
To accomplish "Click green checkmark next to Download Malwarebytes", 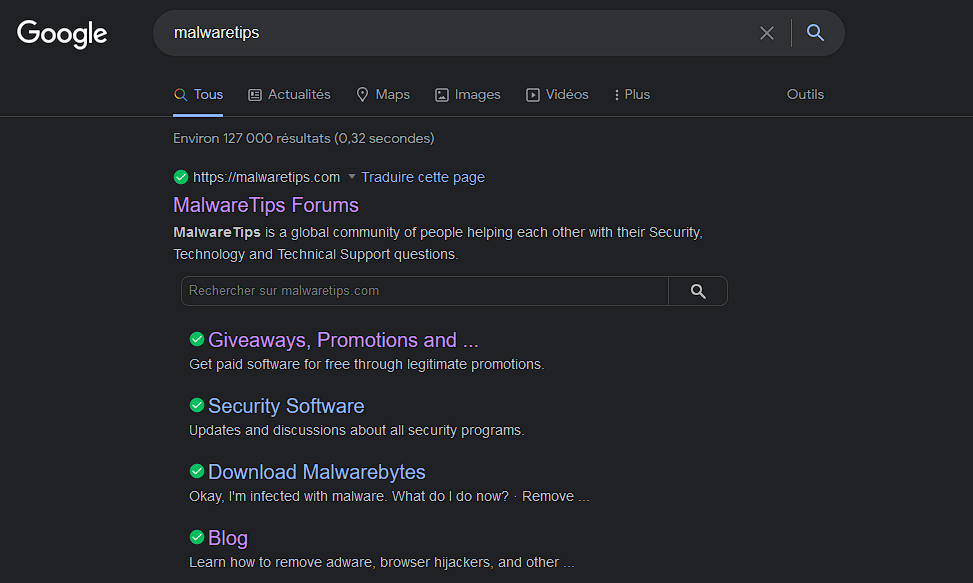I will (197, 471).
